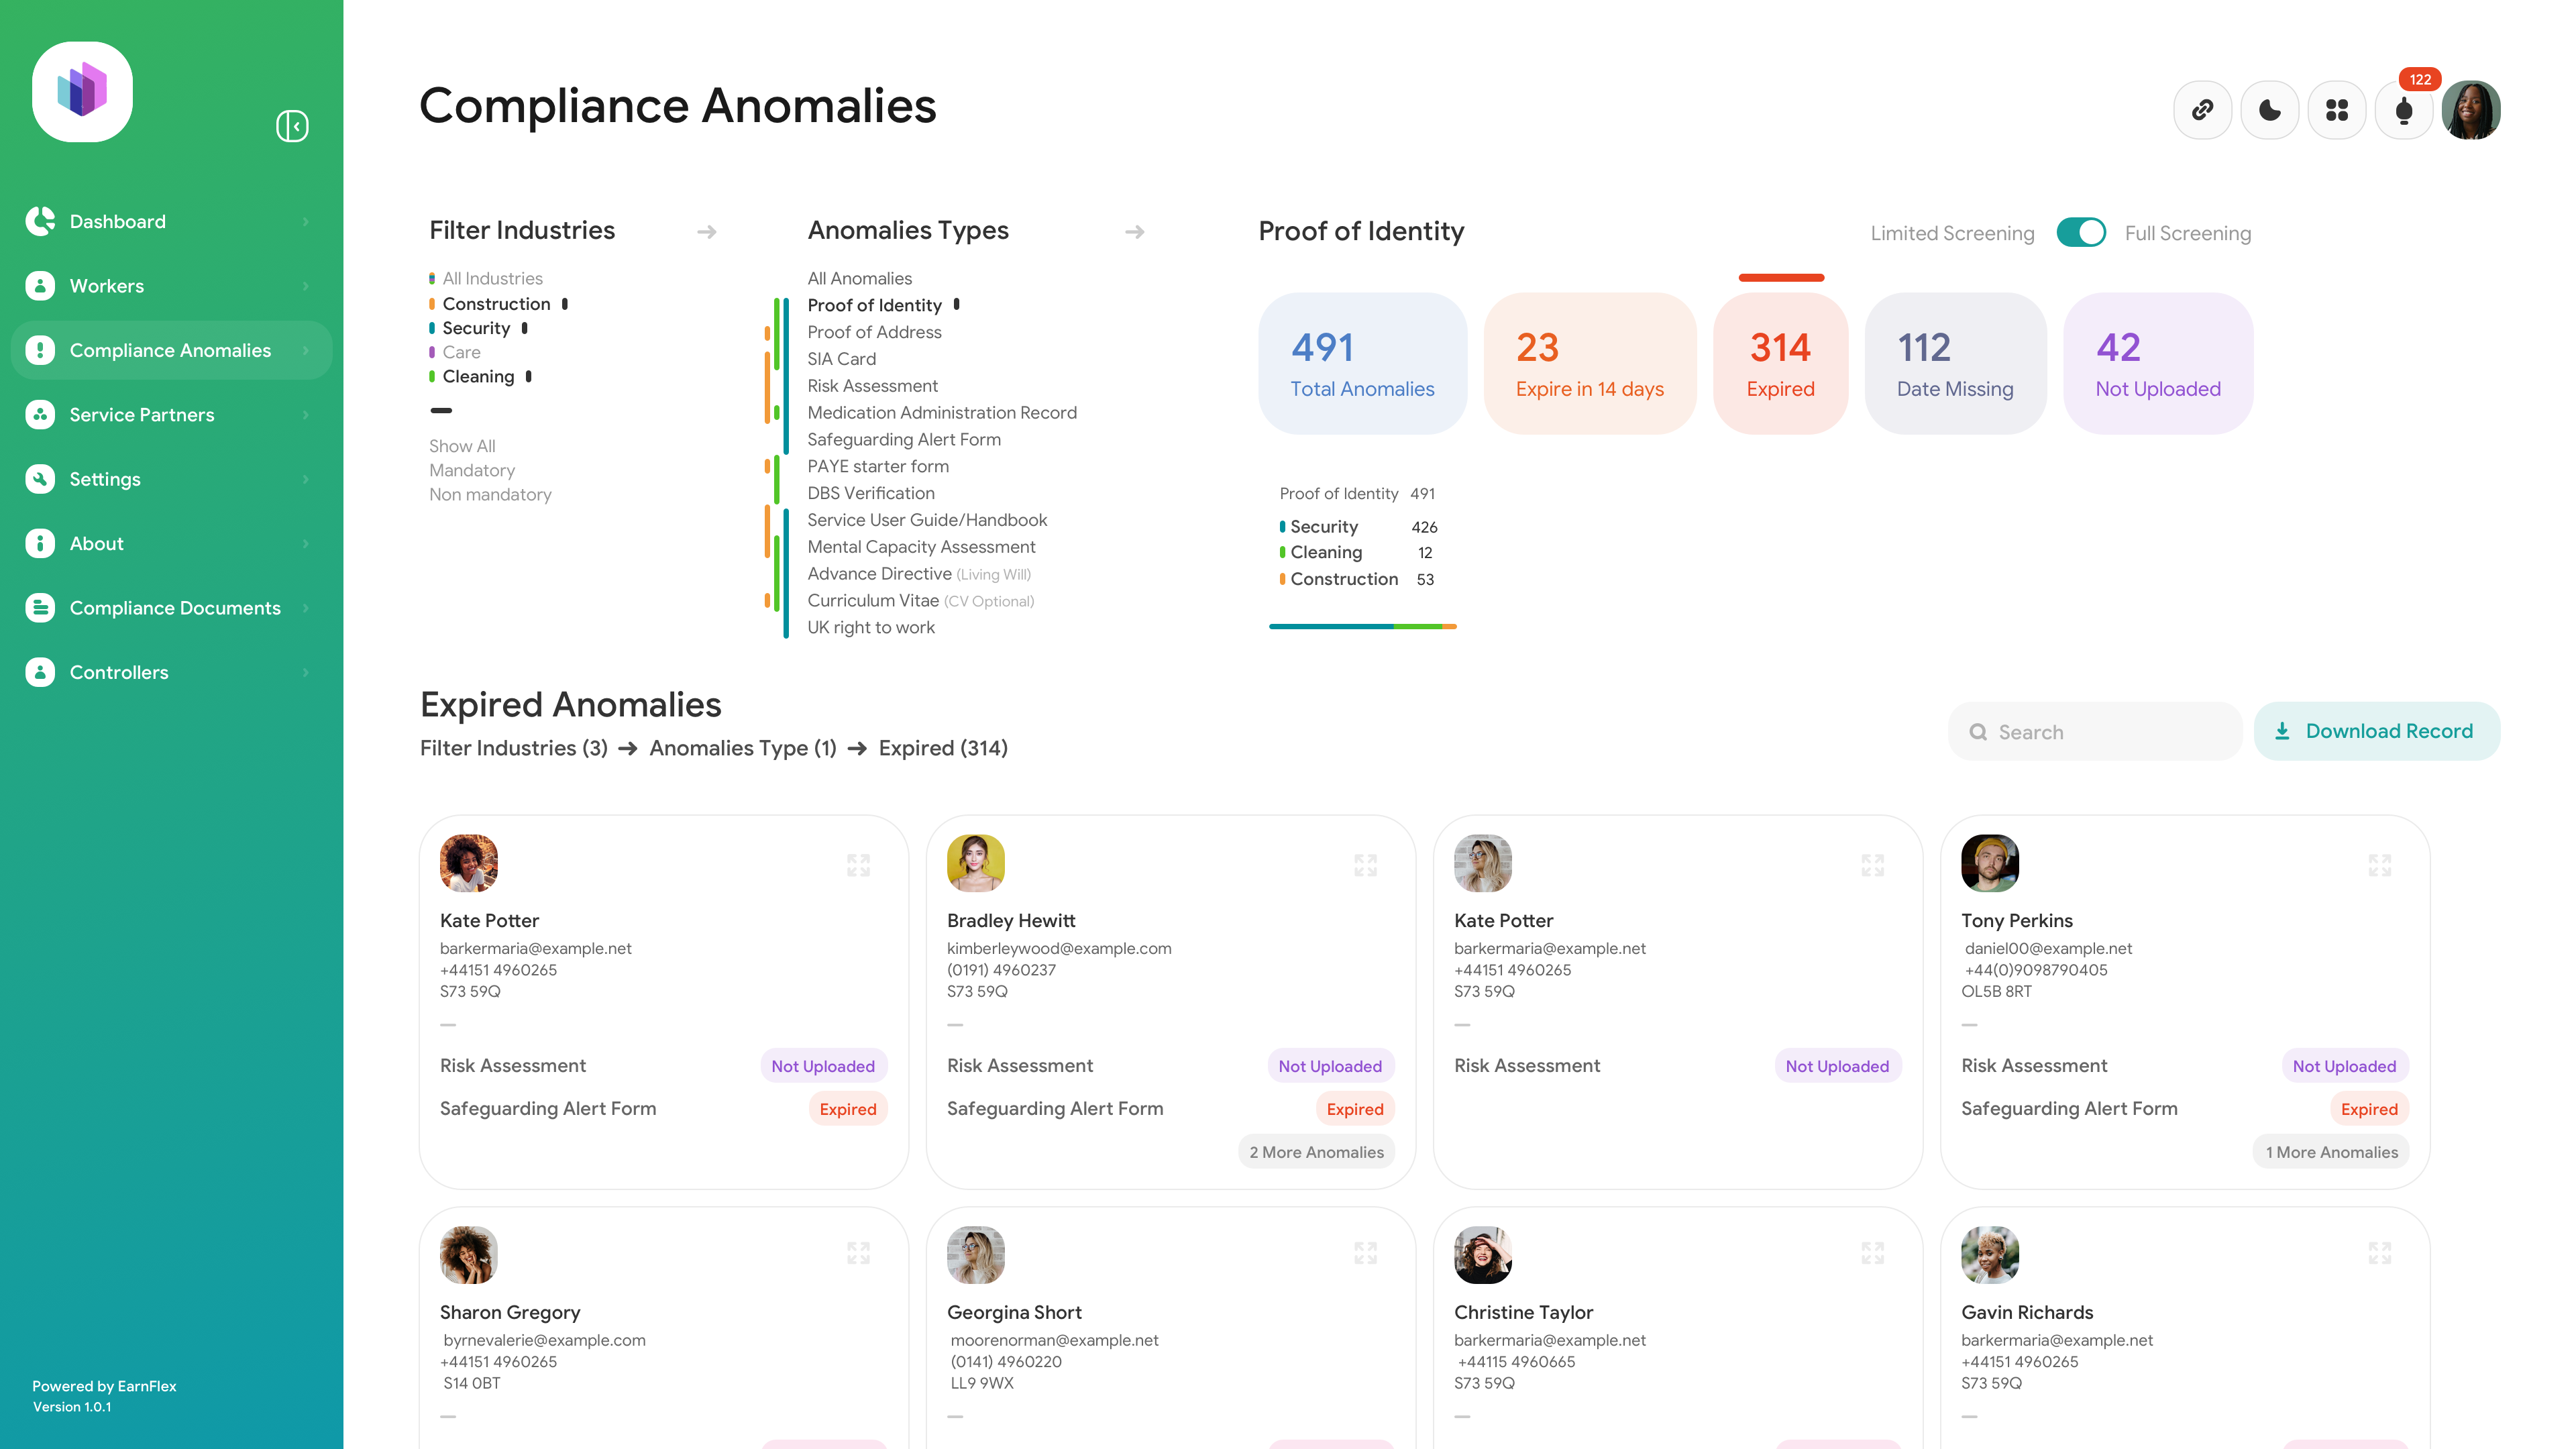Viewport: 2576px width, 1449px height.
Task: Click 1 More Anomalies on Tony Perkins
Action: (x=2331, y=1152)
